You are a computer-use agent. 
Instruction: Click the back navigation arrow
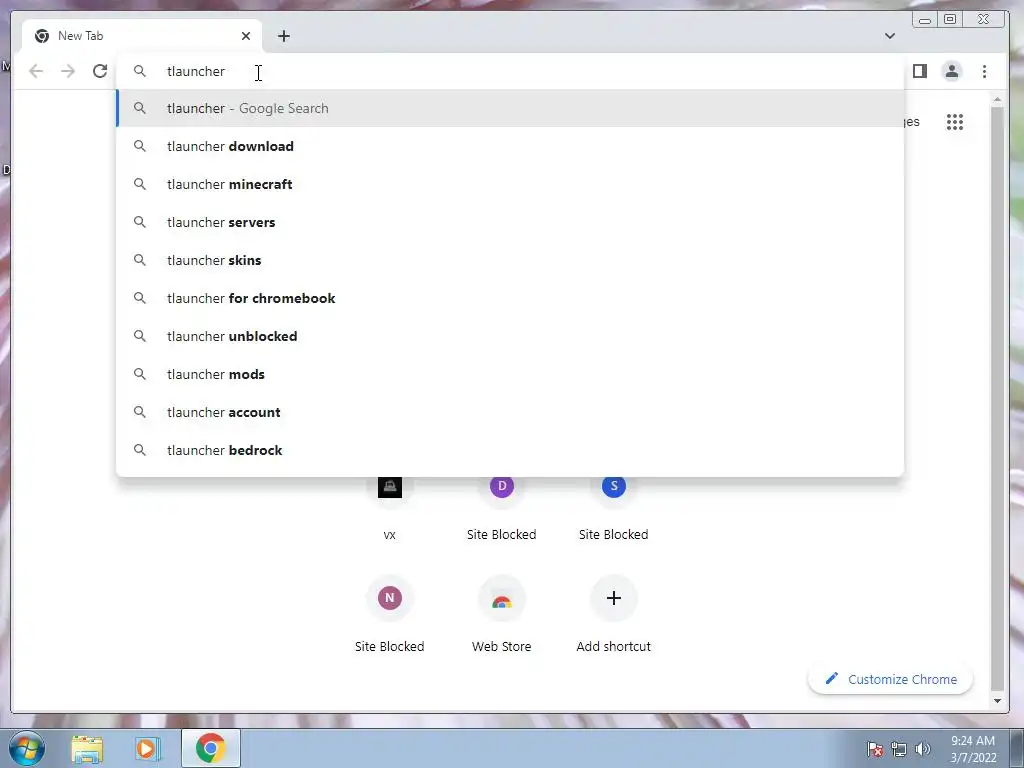point(36,71)
